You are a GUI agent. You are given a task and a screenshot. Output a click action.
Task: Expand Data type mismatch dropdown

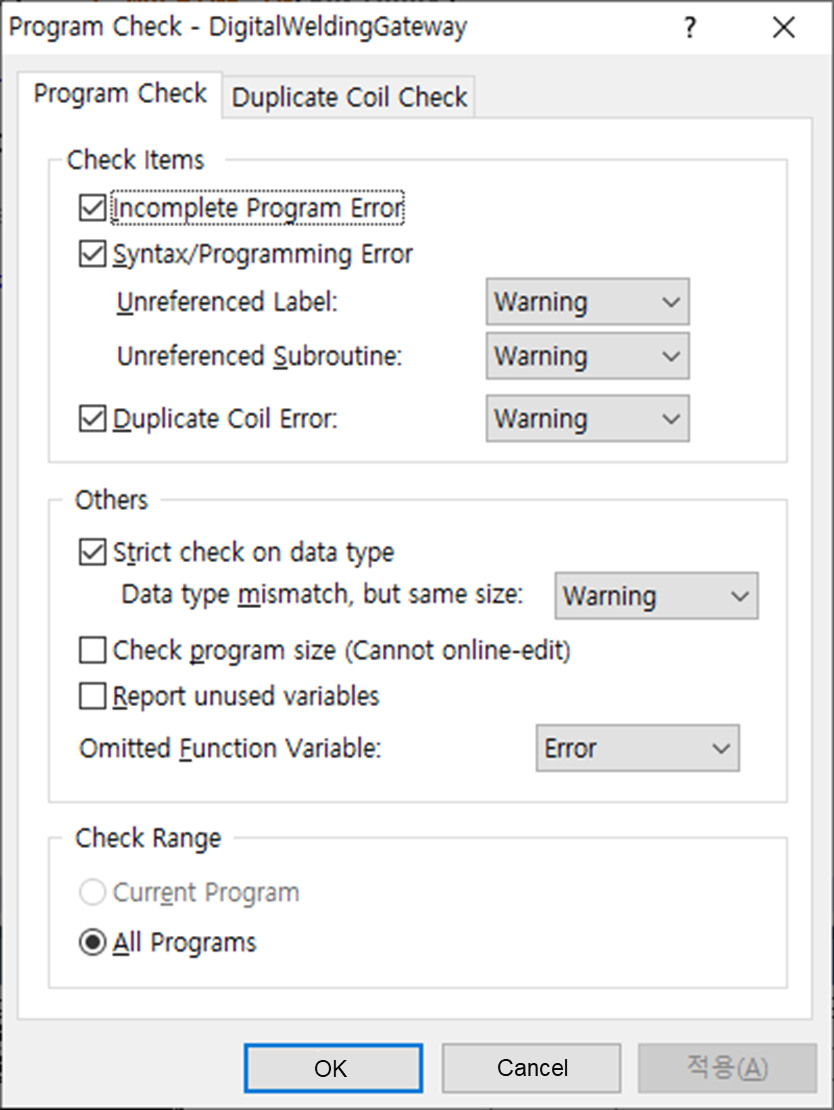[x=656, y=597]
